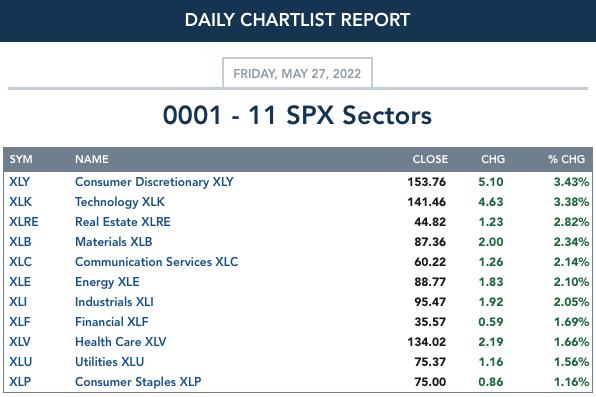
Task: Open Energy XLE sector link
Action: (107, 282)
